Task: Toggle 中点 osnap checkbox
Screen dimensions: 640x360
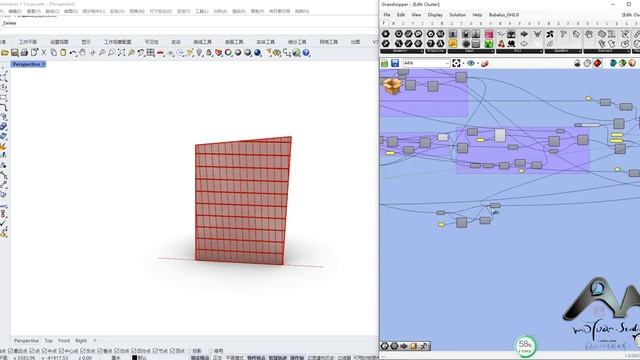Action: pos(44,351)
